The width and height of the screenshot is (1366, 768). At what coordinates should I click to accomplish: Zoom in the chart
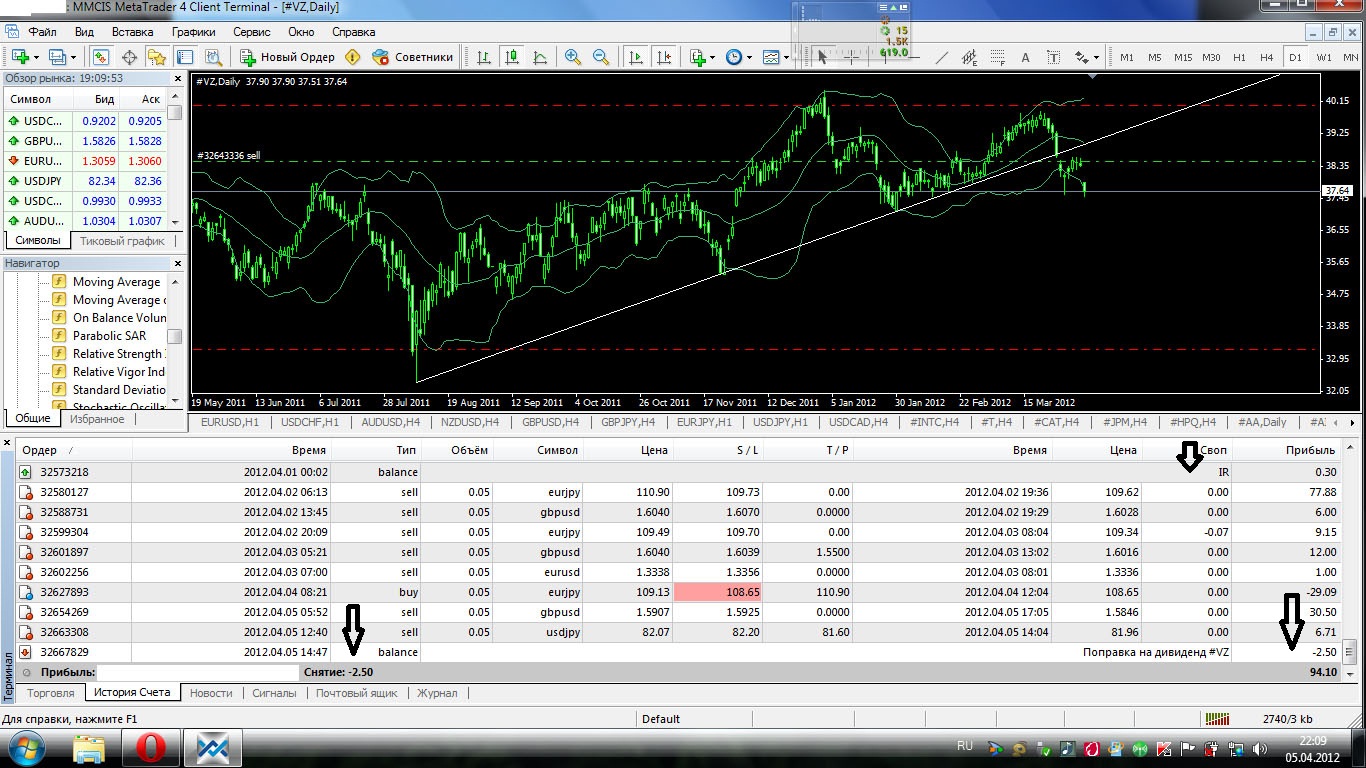coord(573,57)
